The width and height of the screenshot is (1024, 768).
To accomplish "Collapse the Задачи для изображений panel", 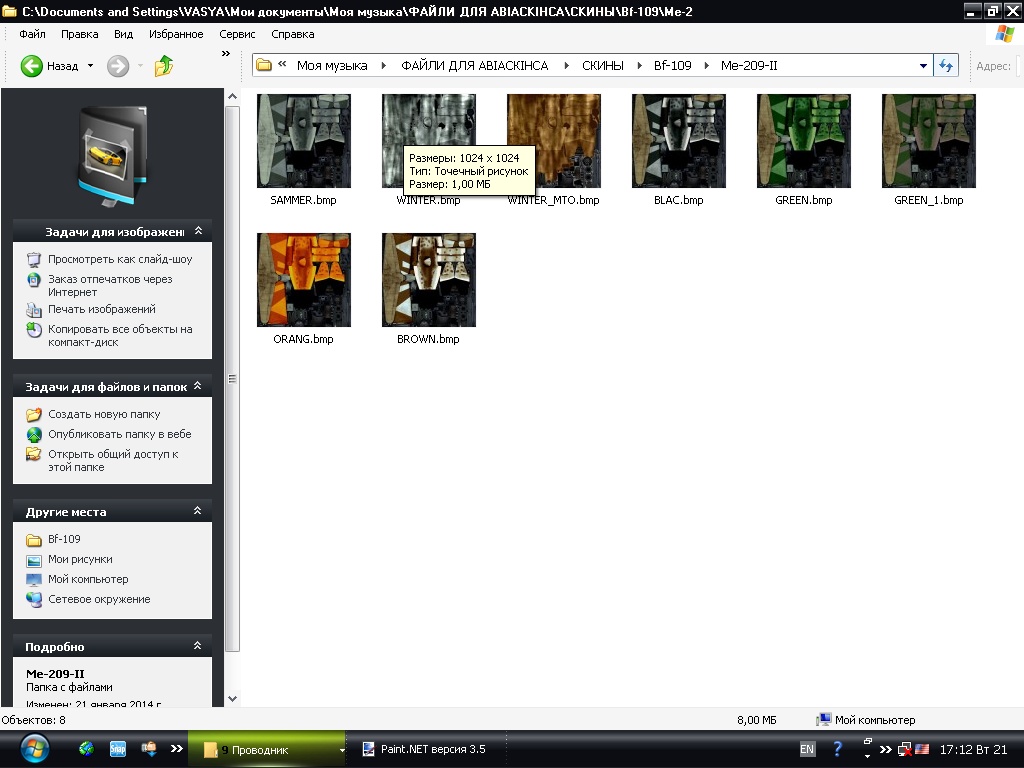I will point(199,231).
